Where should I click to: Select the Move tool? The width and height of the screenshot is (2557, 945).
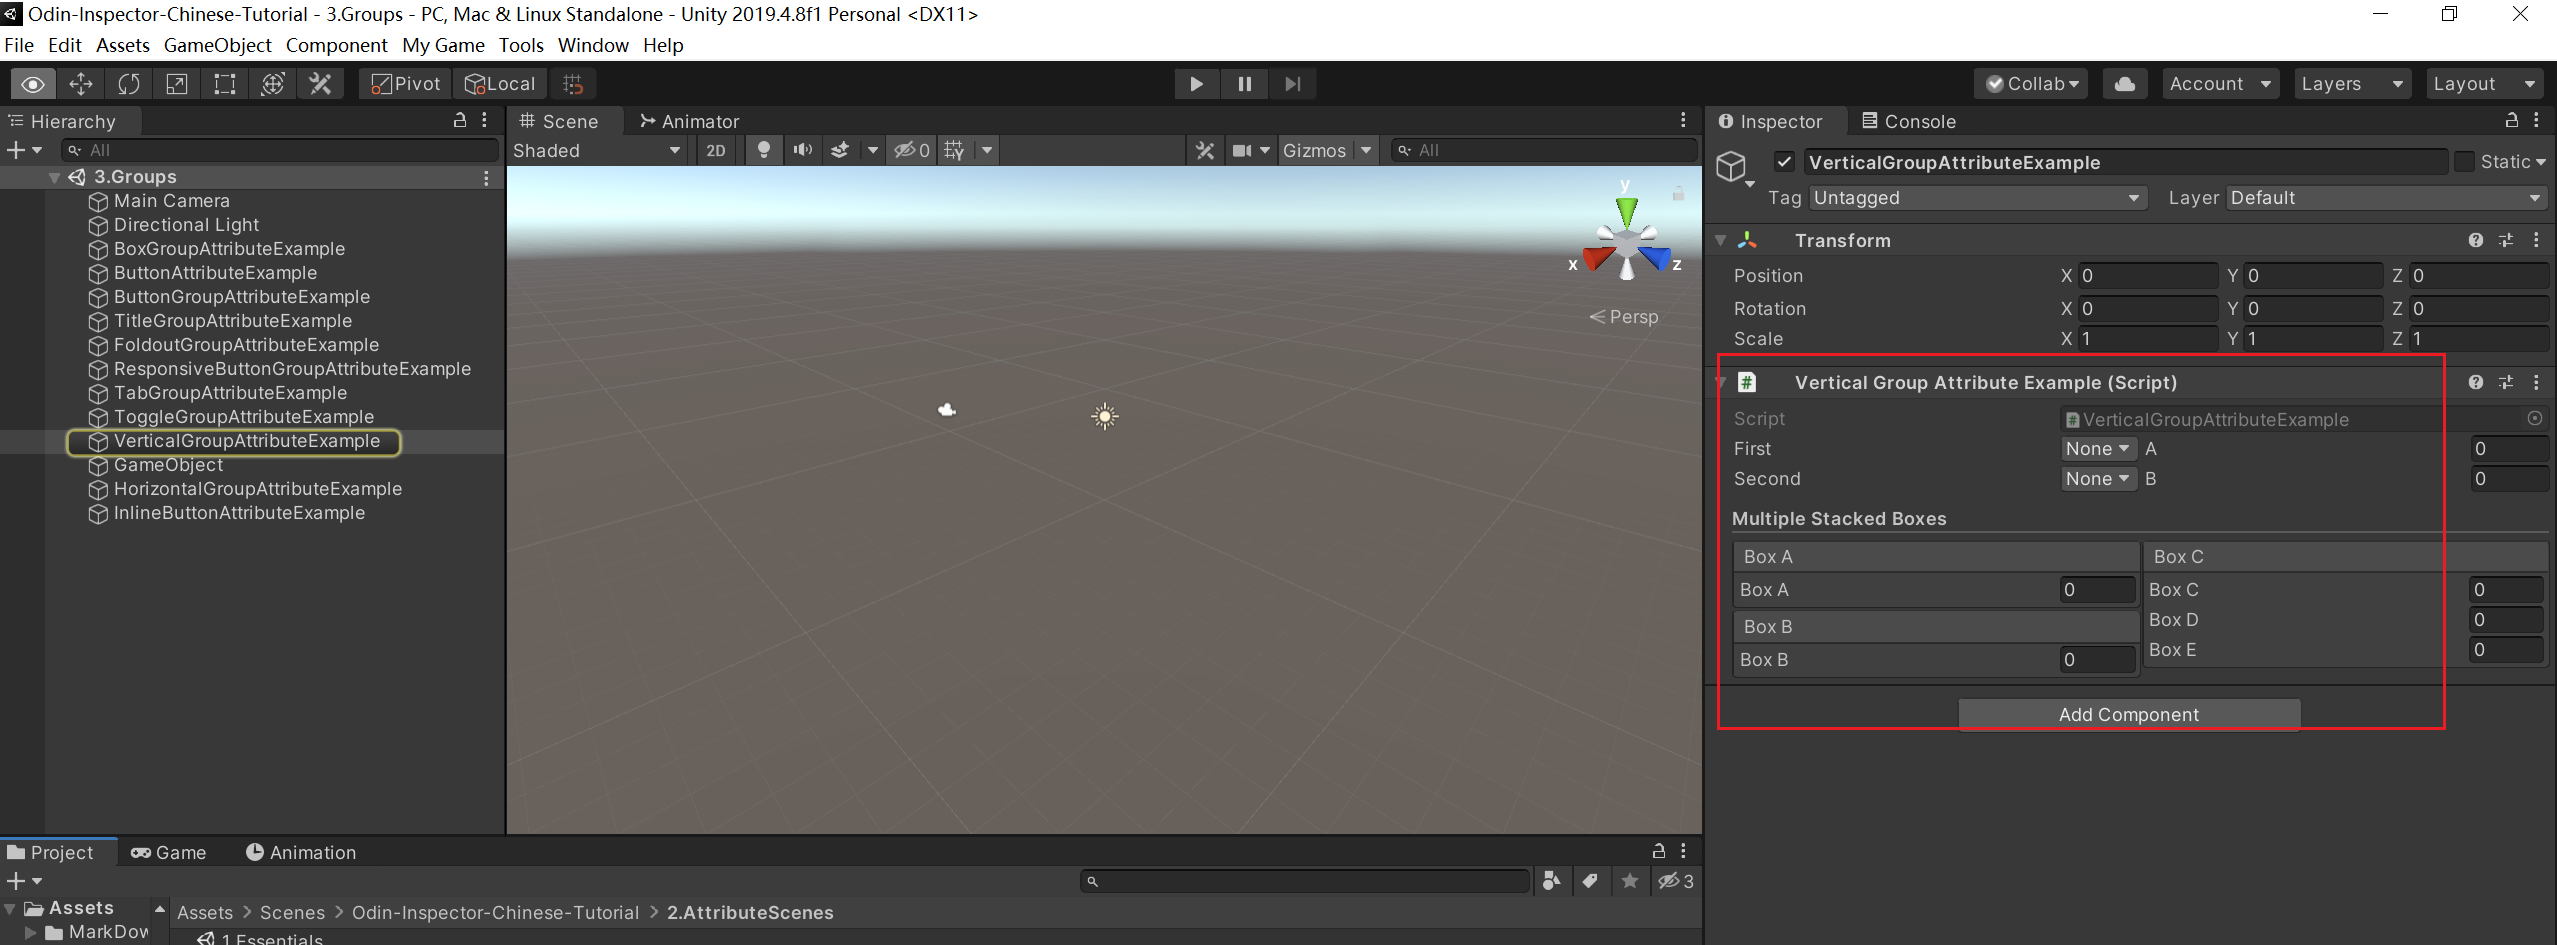(81, 84)
